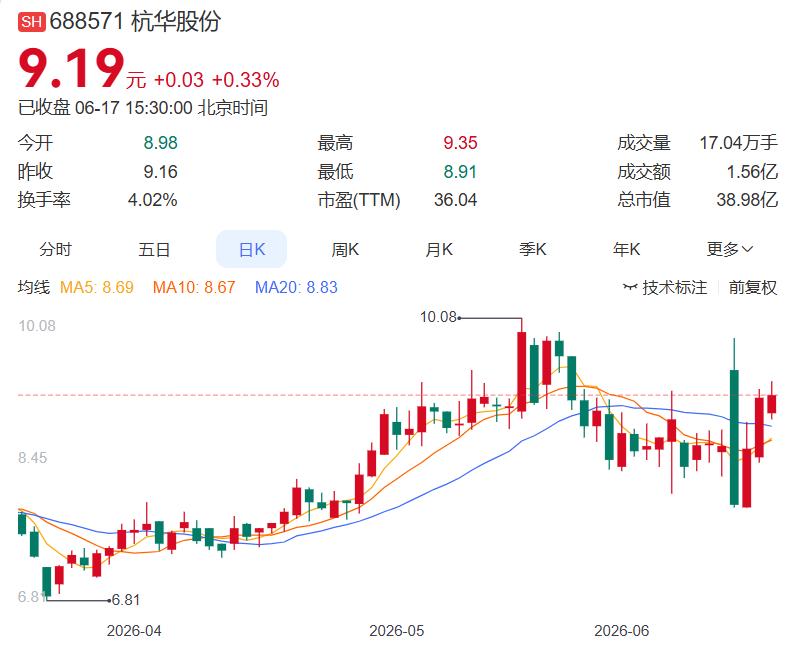Click the MA5: 8.69 indicator label
Viewport: 791px width, 656px height.
[97, 288]
